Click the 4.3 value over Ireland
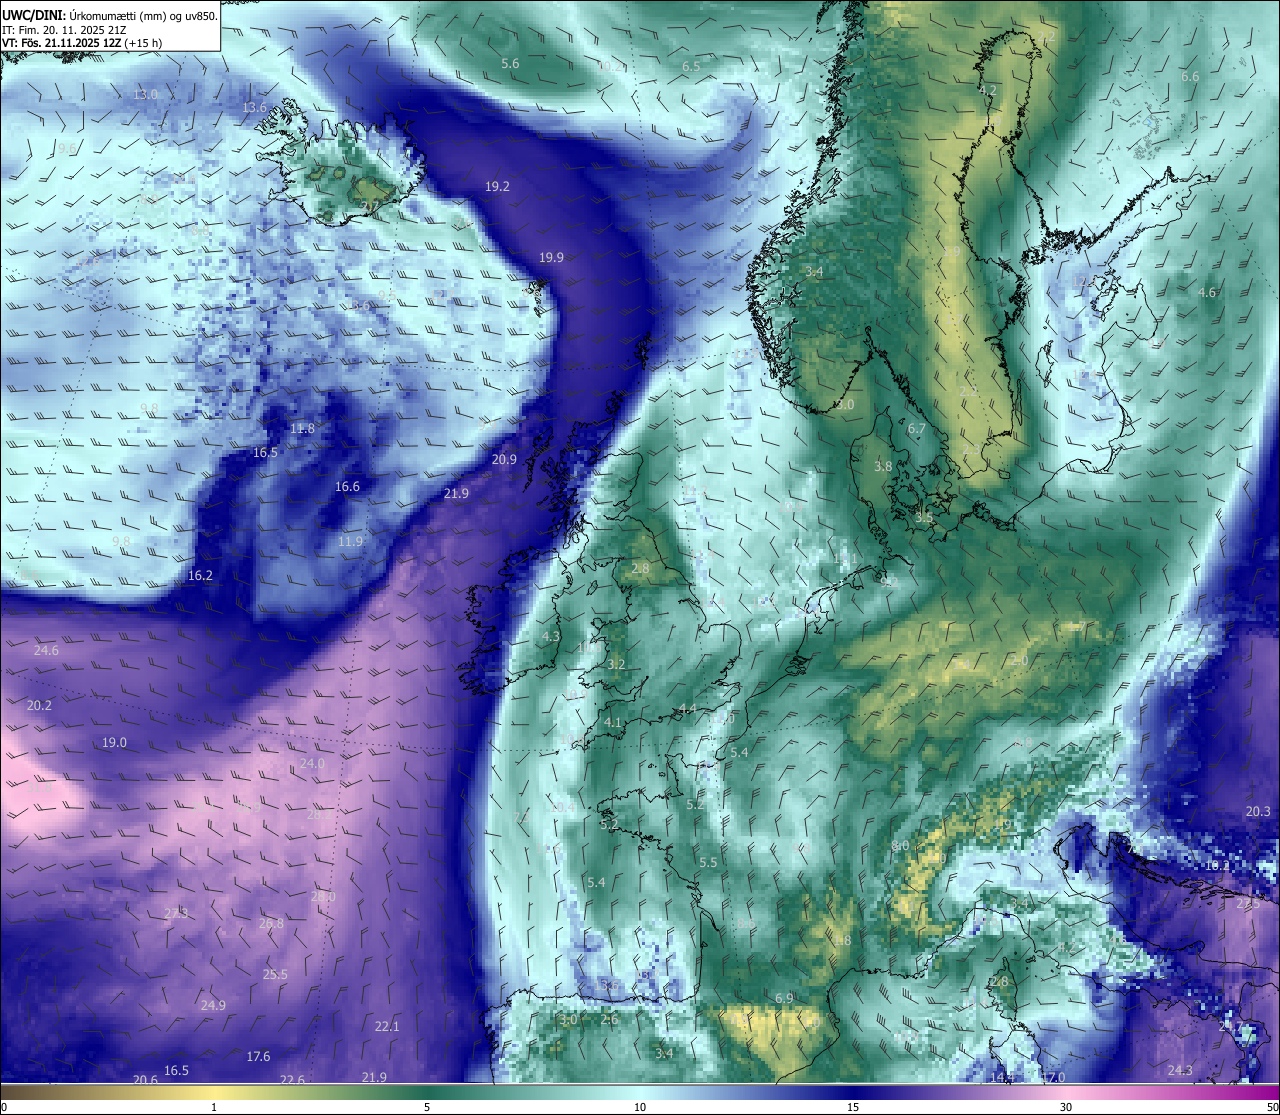Viewport: 1280px width, 1115px height. tap(551, 637)
